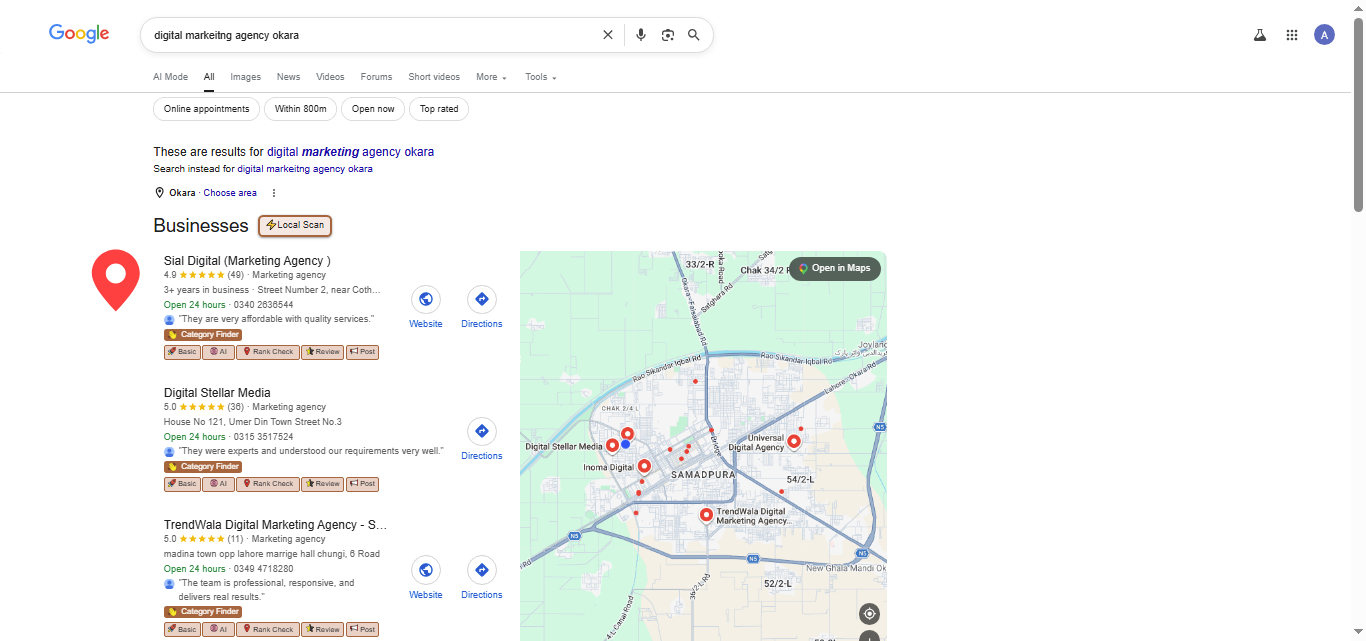Open the three-dot menu beside Choose area

274,193
